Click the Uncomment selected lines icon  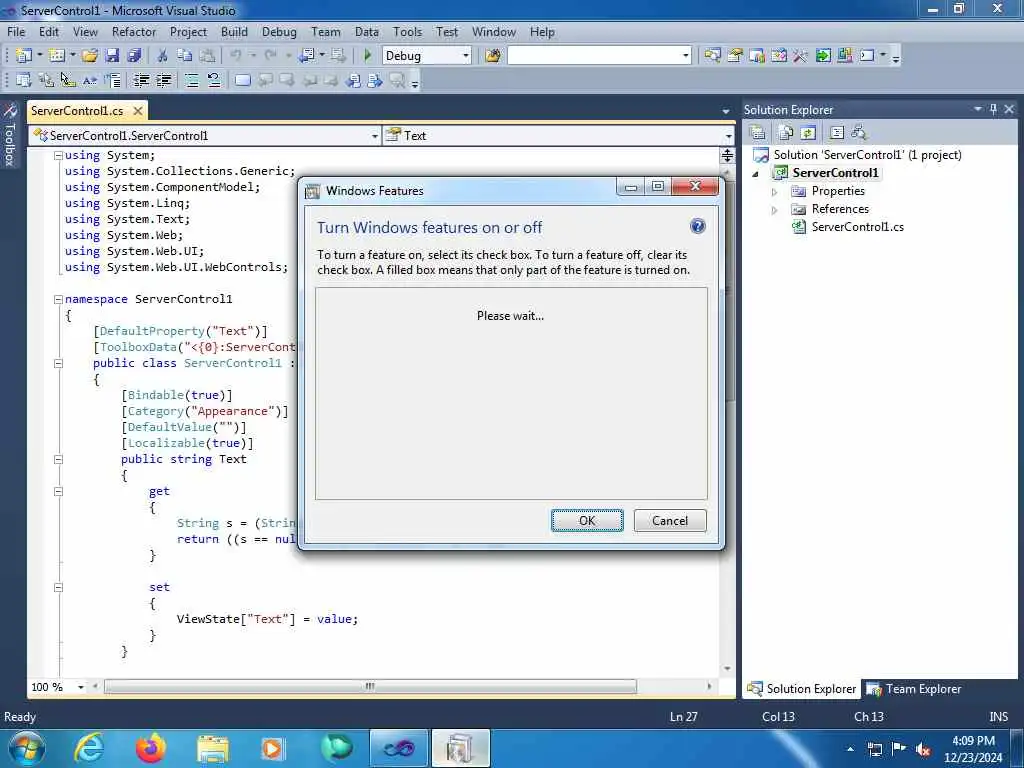point(214,80)
